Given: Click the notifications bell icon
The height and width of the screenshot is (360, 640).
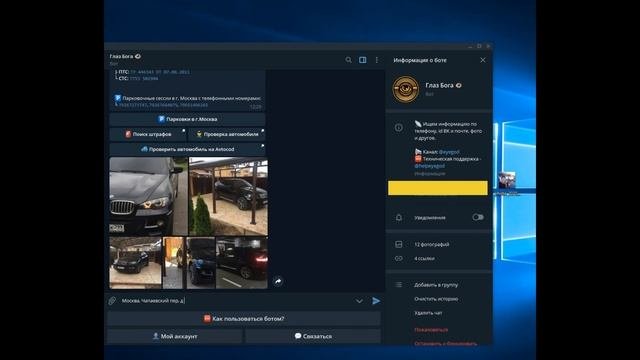Looking at the screenshot, I should click(399, 218).
